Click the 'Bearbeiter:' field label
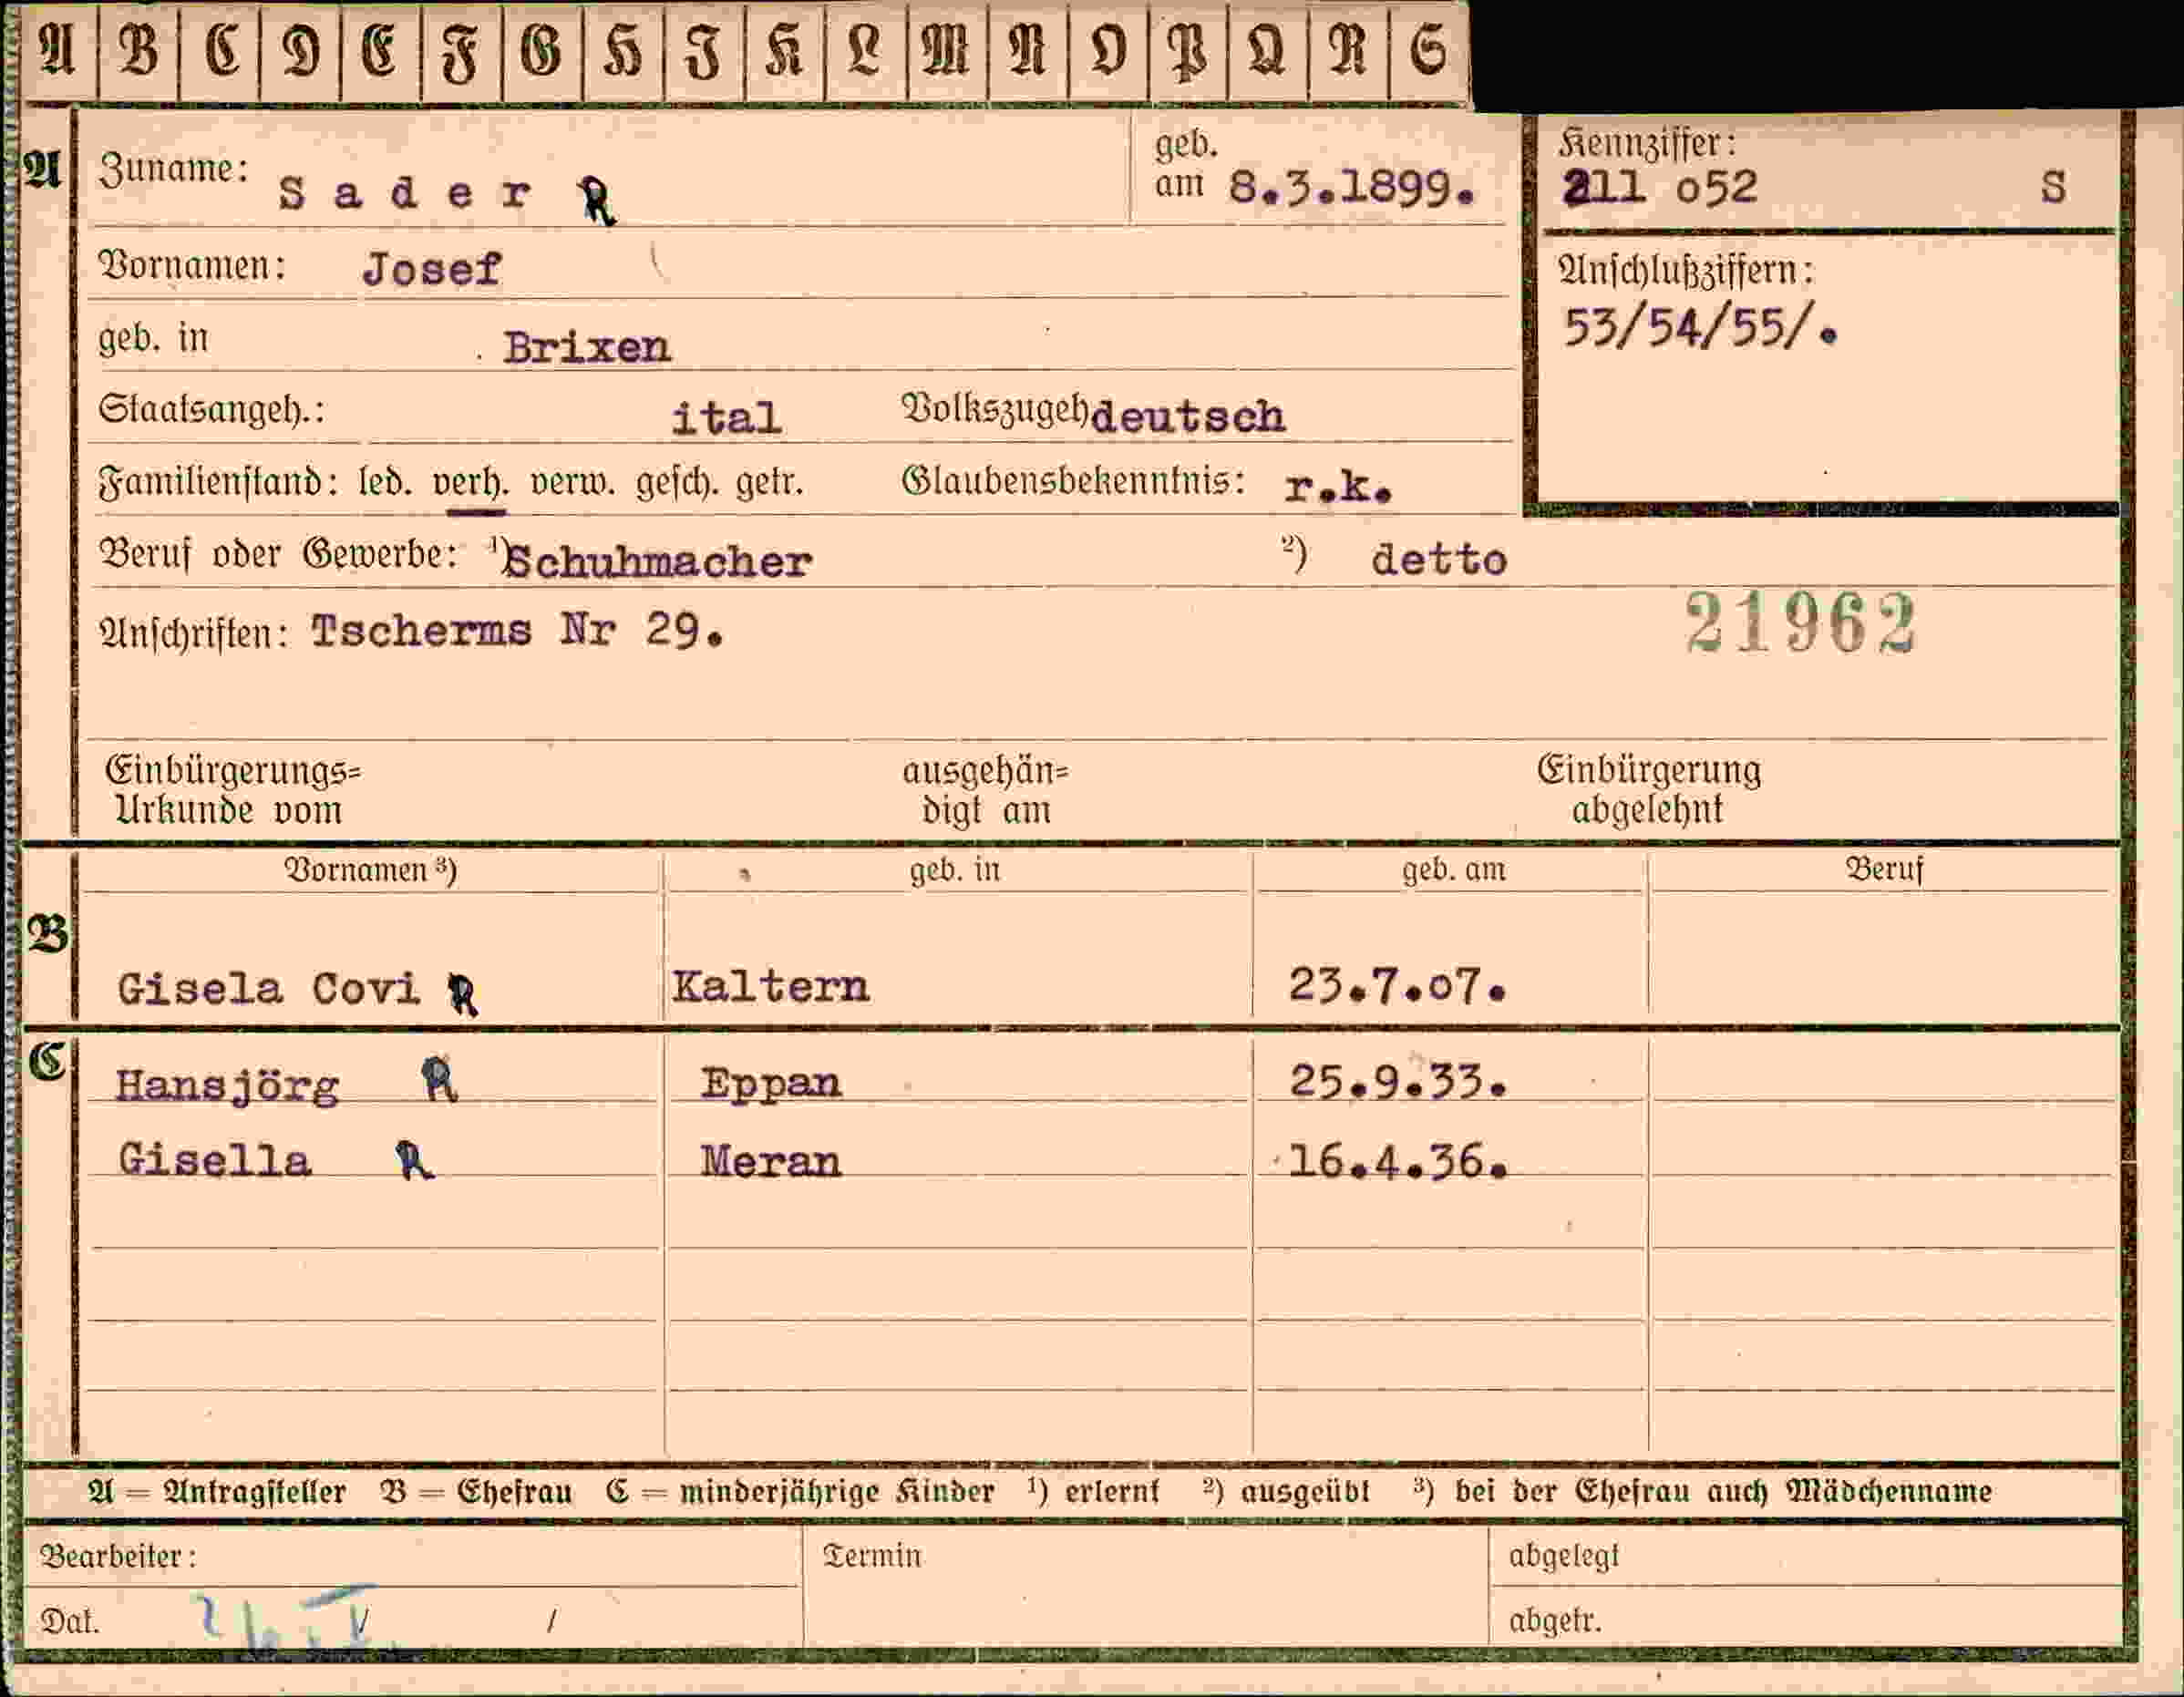The image size is (2184, 1697). [x=118, y=1556]
